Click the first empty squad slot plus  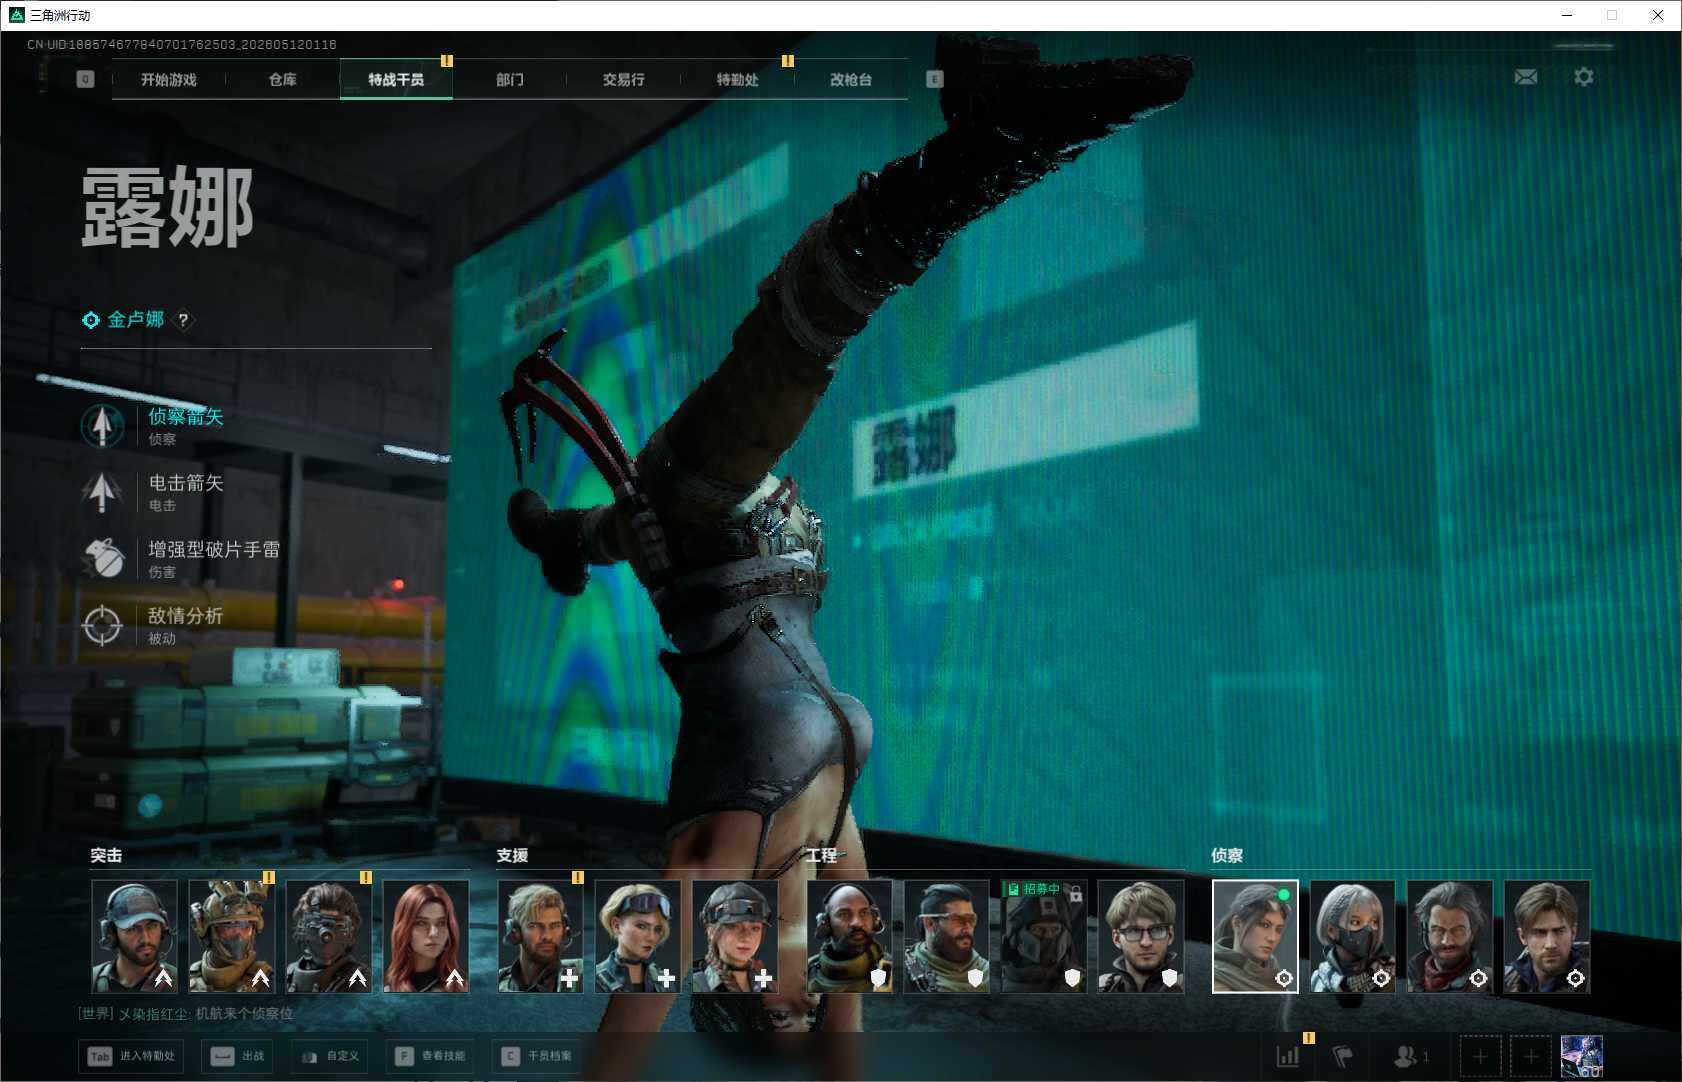(1480, 1056)
